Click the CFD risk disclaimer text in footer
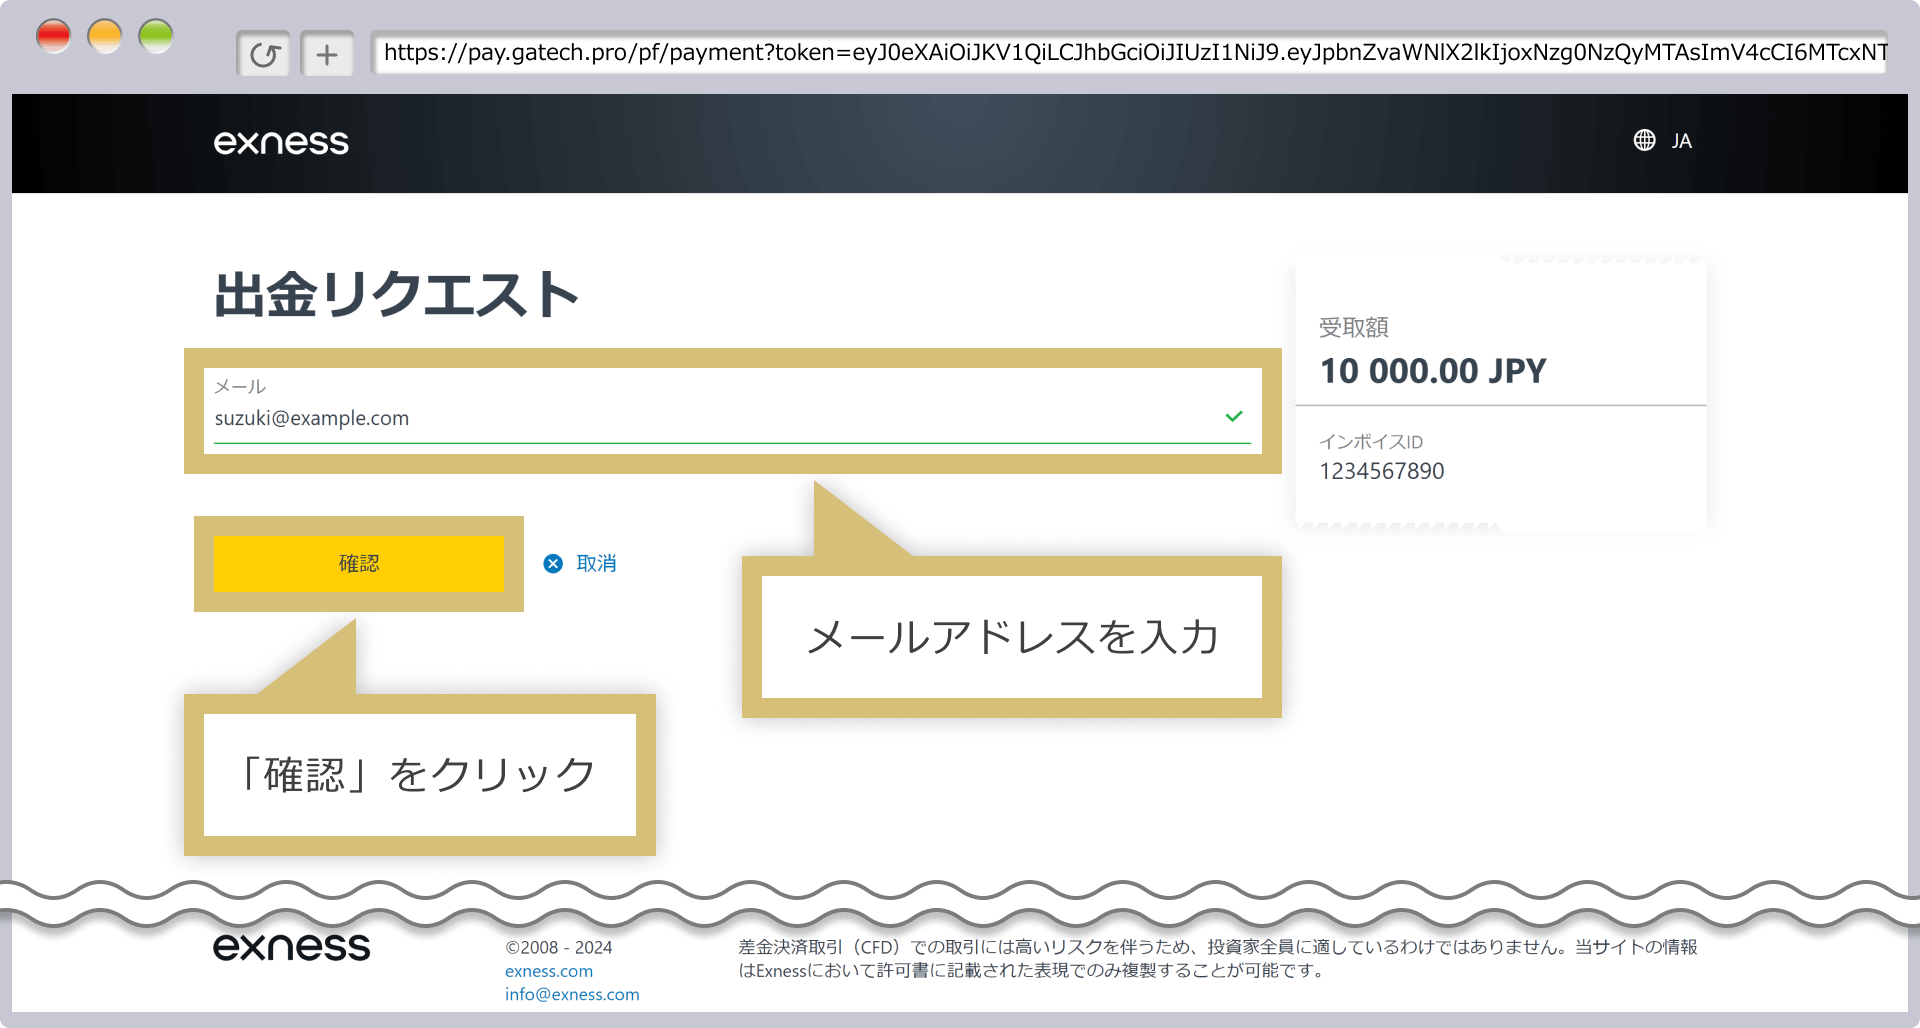Viewport: 1920px width, 1028px height. 1218,958
